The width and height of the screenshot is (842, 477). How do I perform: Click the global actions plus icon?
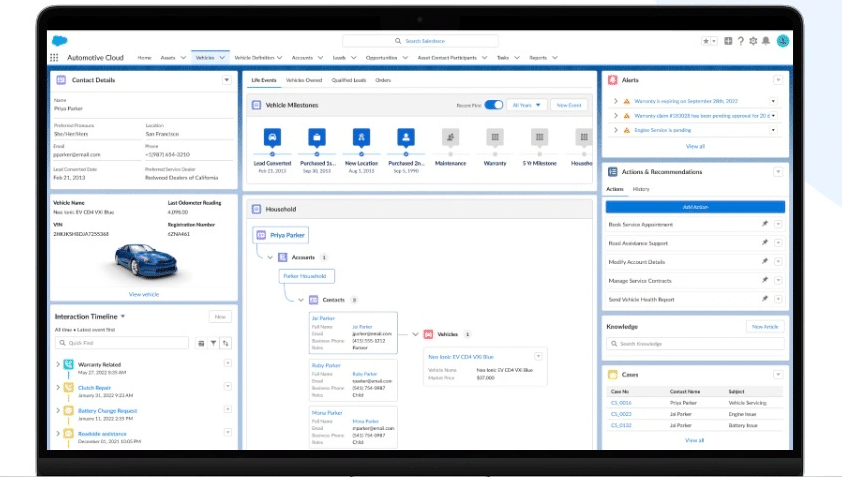(728, 41)
